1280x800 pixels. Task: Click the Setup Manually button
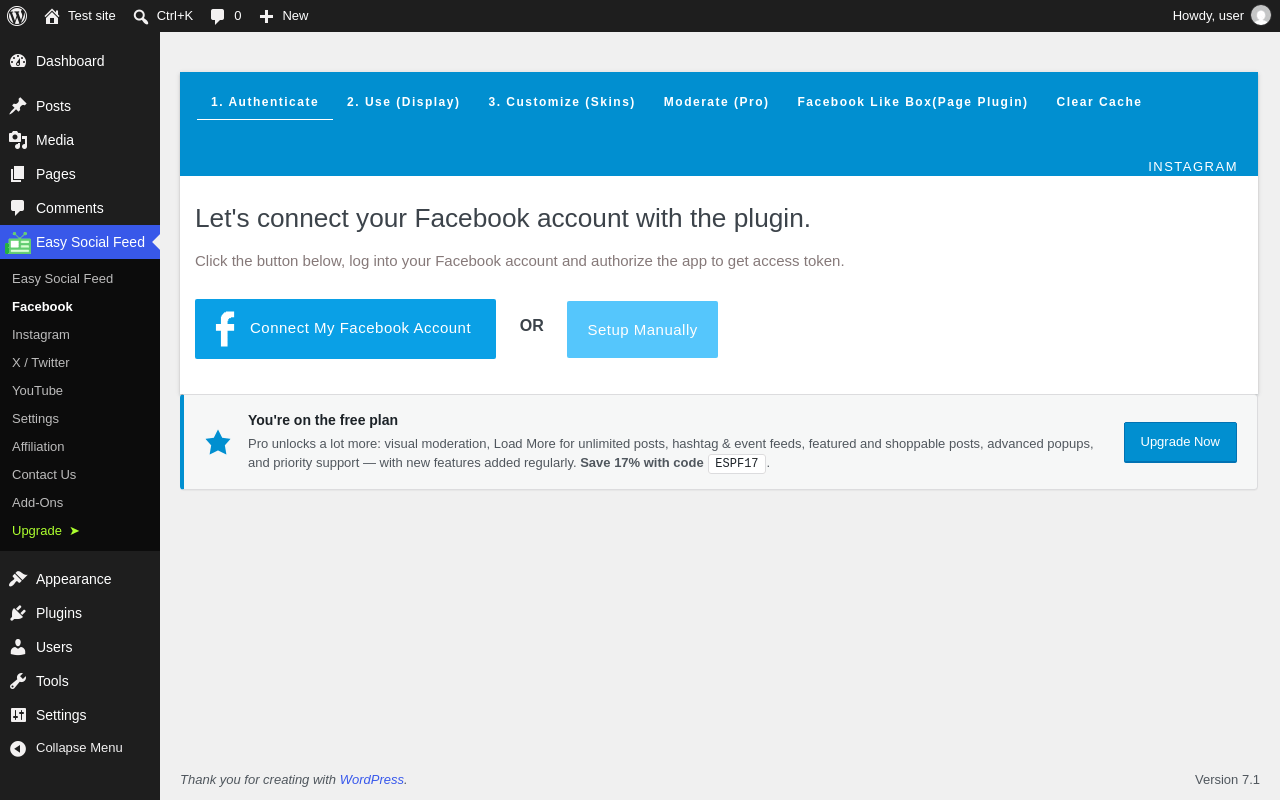point(642,329)
